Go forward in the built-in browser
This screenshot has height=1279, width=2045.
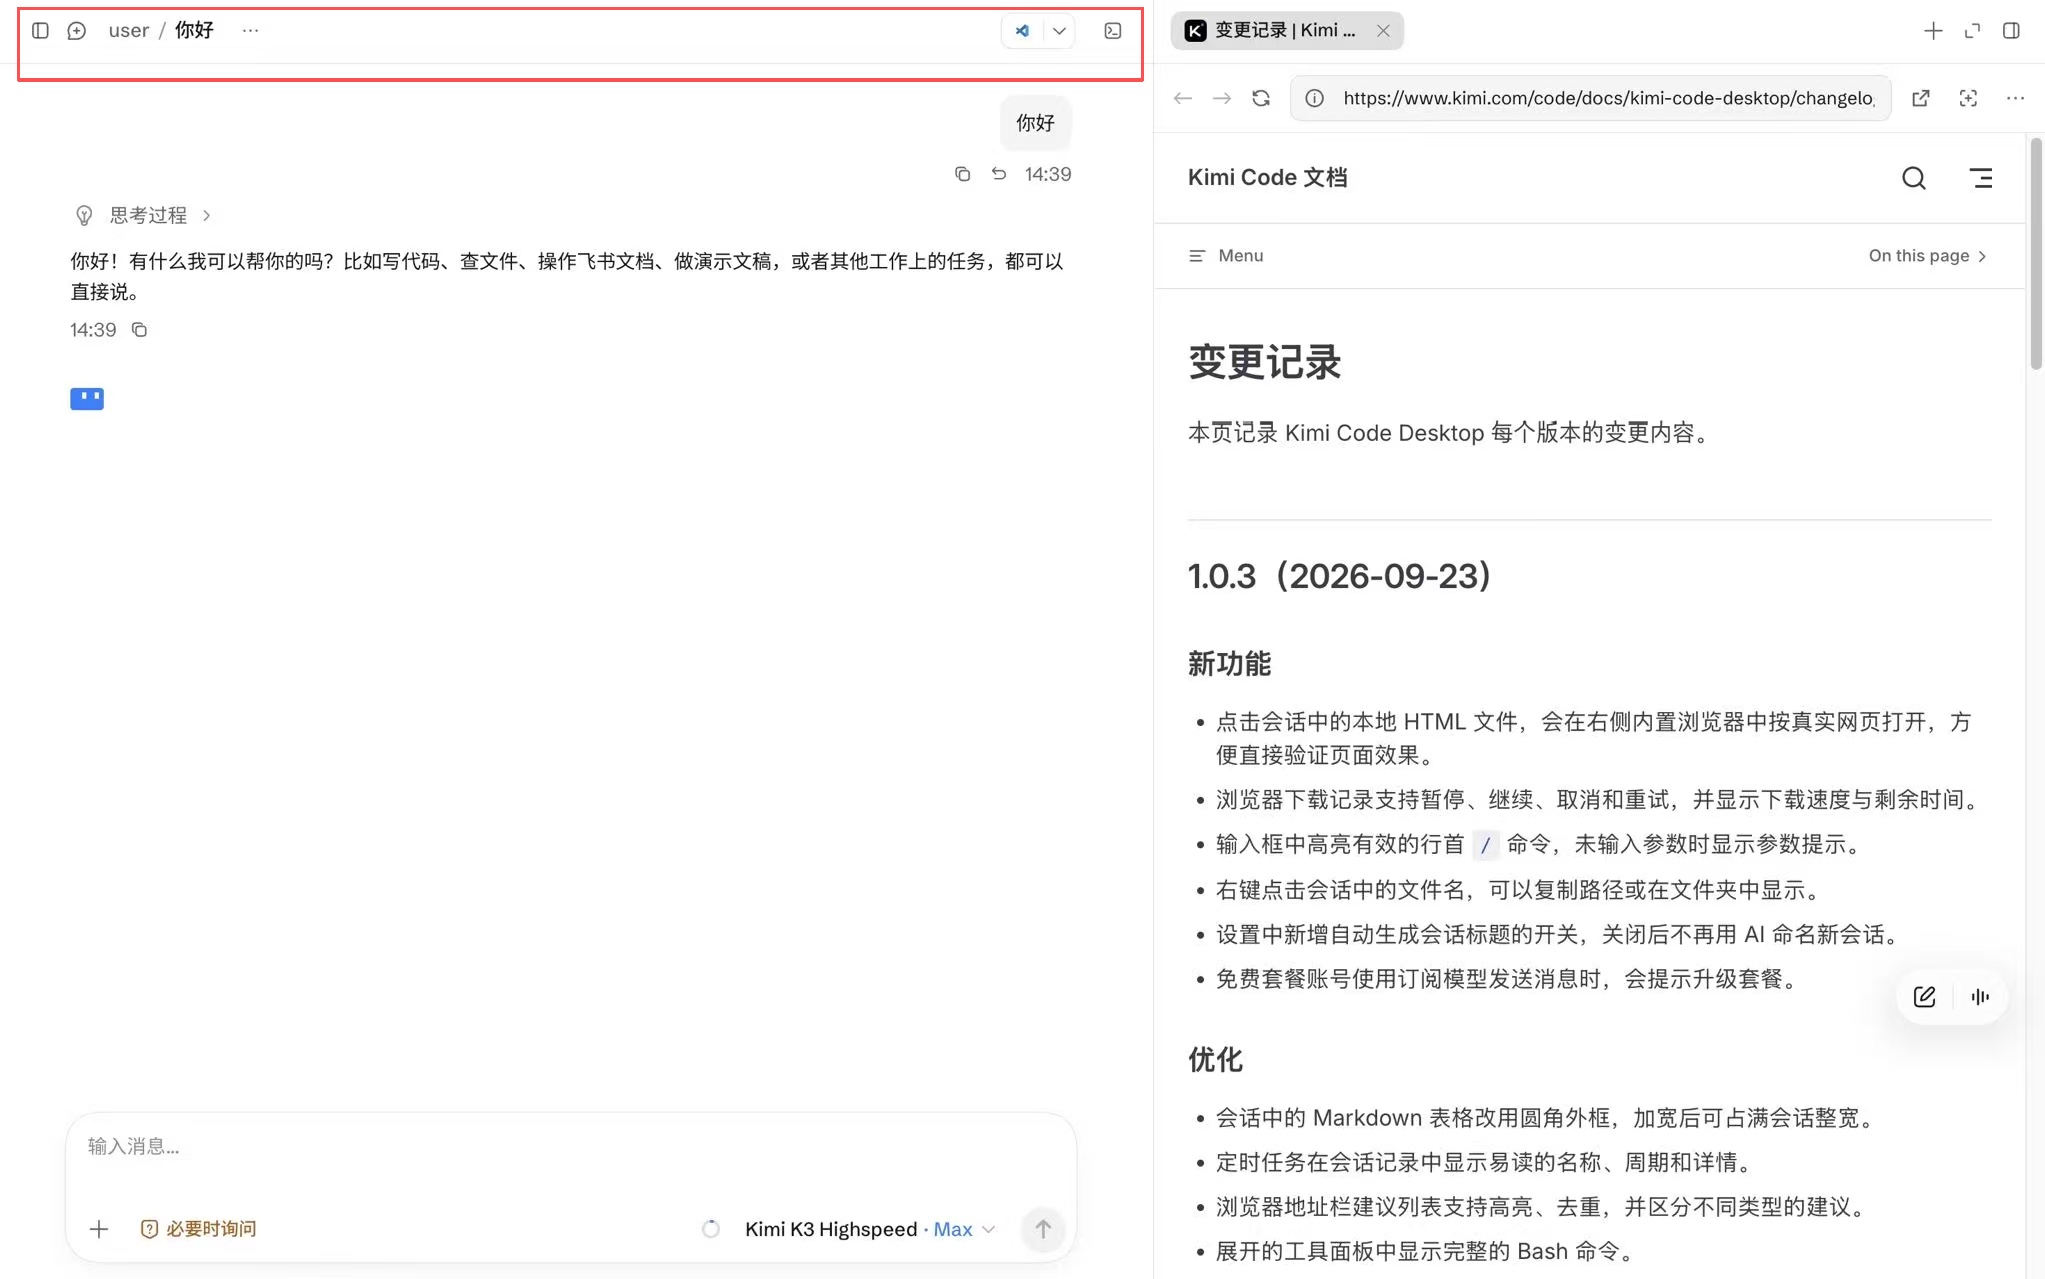1222,98
